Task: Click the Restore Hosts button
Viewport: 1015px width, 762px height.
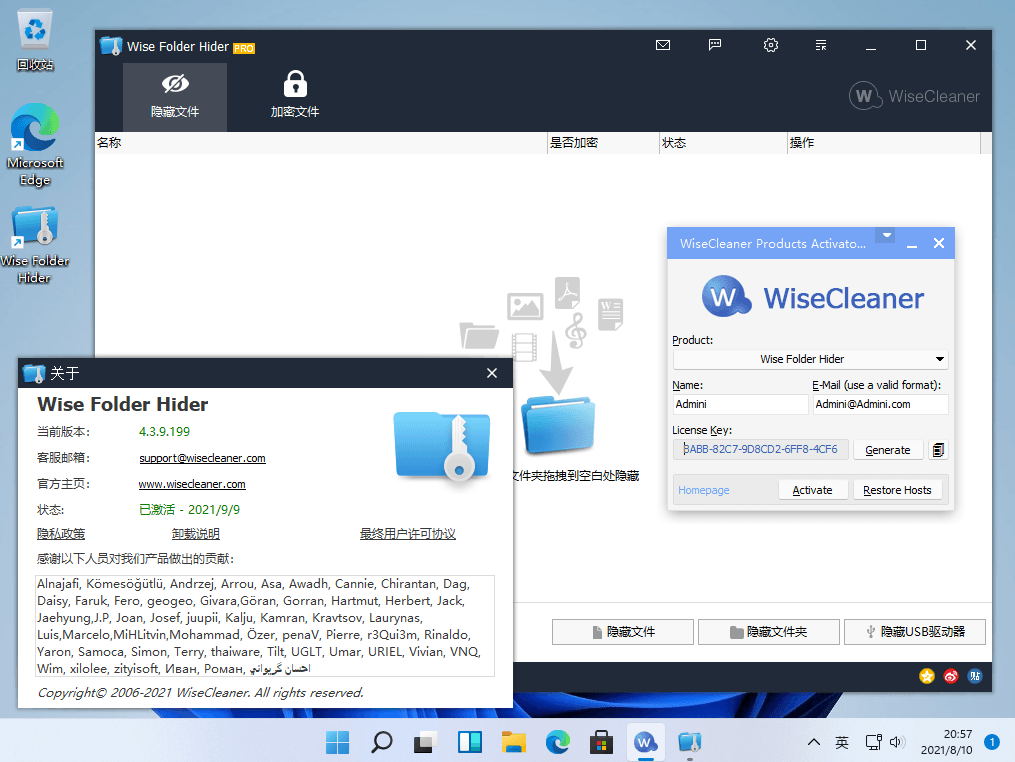Action: click(897, 490)
